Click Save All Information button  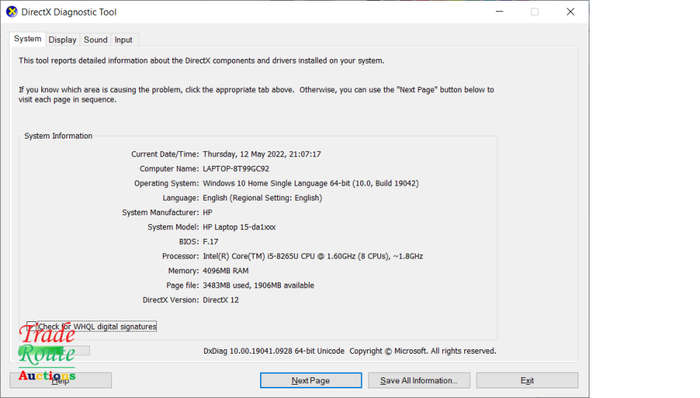click(x=419, y=381)
